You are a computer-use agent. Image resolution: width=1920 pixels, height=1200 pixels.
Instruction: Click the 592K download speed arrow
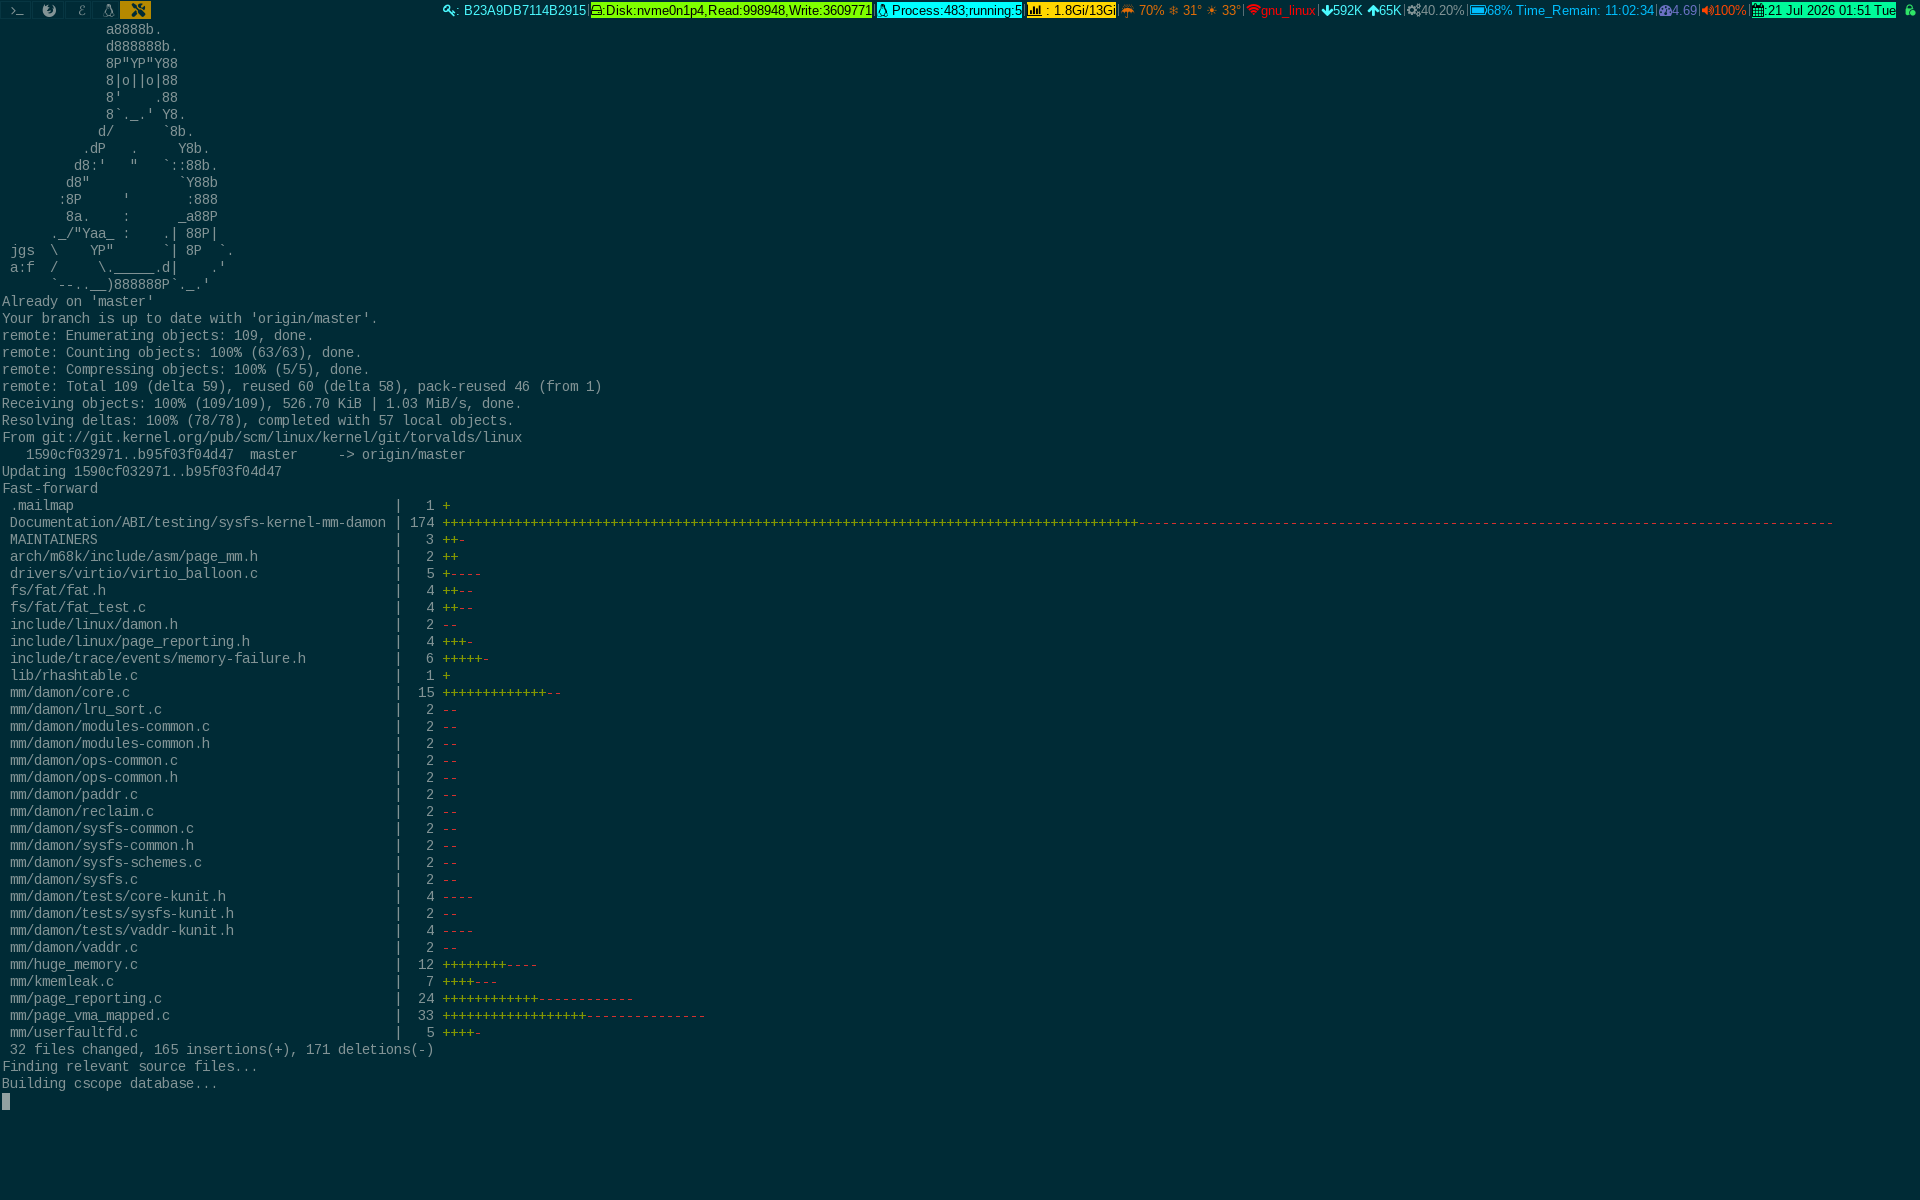pos(1327,10)
